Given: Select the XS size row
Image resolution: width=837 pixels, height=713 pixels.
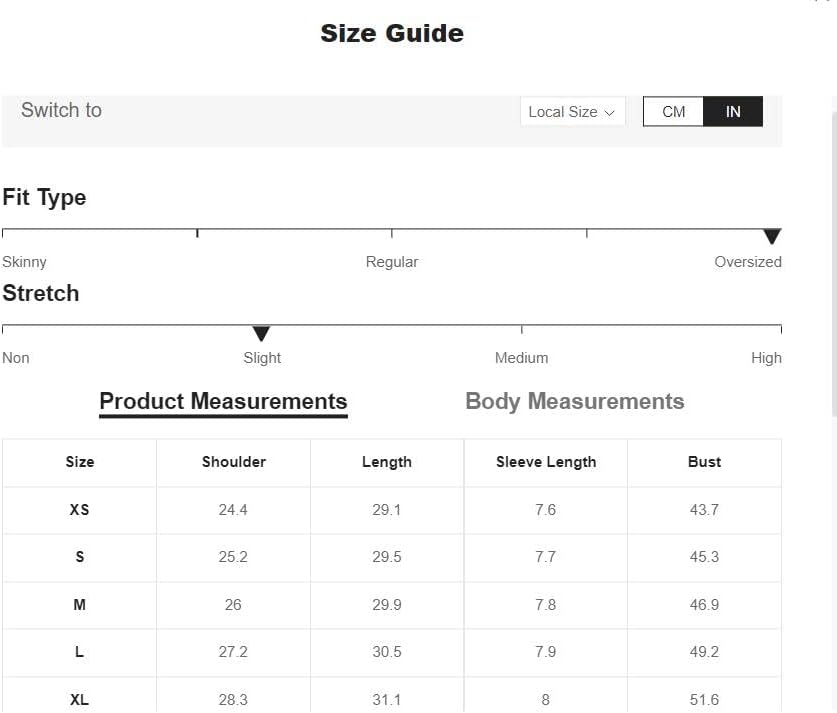Looking at the screenshot, I should [392, 510].
